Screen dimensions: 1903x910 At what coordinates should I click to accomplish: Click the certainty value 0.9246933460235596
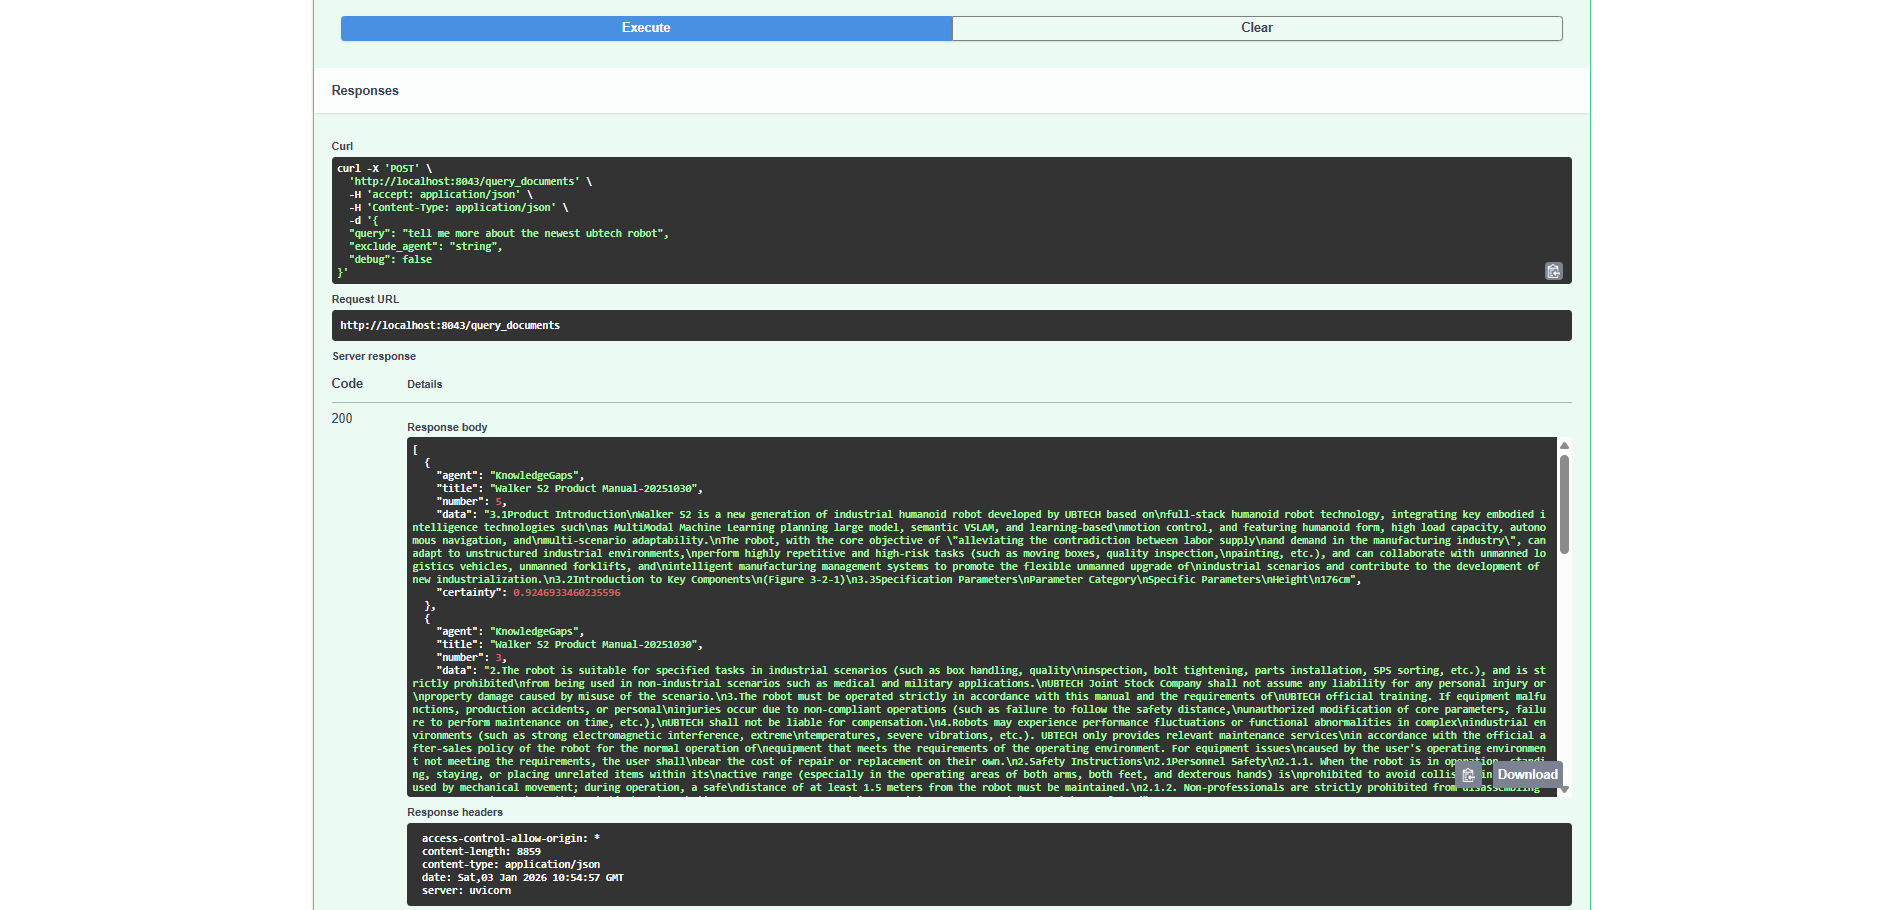point(566,592)
